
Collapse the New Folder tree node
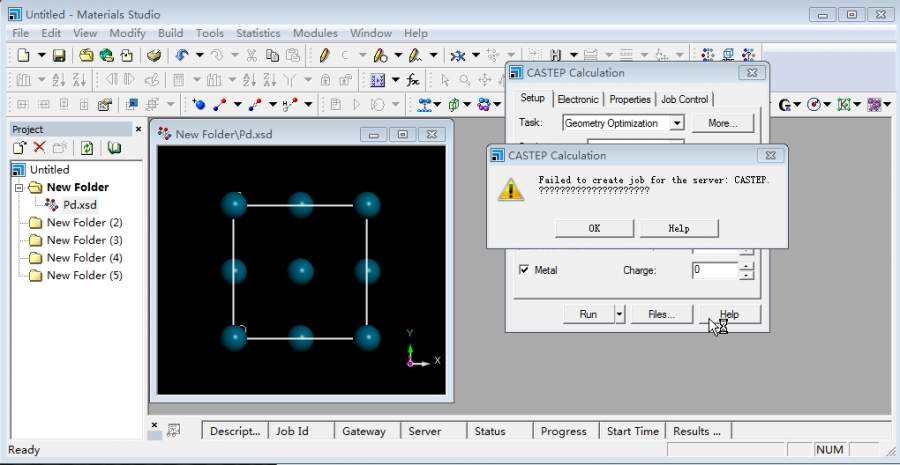(x=18, y=188)
